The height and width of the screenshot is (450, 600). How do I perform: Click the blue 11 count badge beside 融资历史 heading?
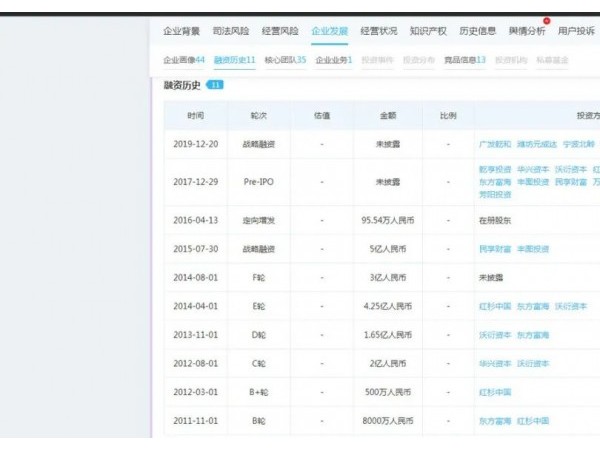215,85
